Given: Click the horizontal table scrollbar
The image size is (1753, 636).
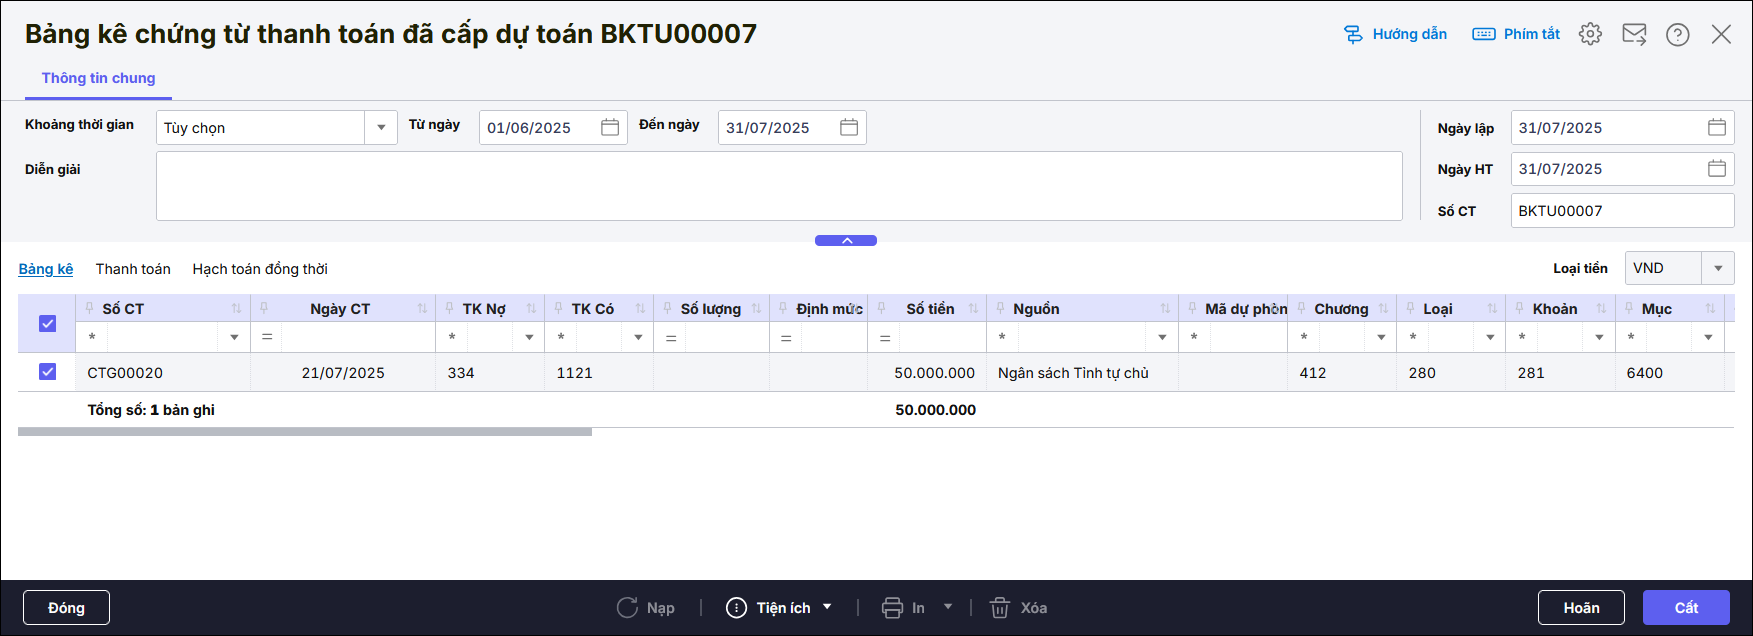Looking at the screenshot, I should (x=305, y=432).
